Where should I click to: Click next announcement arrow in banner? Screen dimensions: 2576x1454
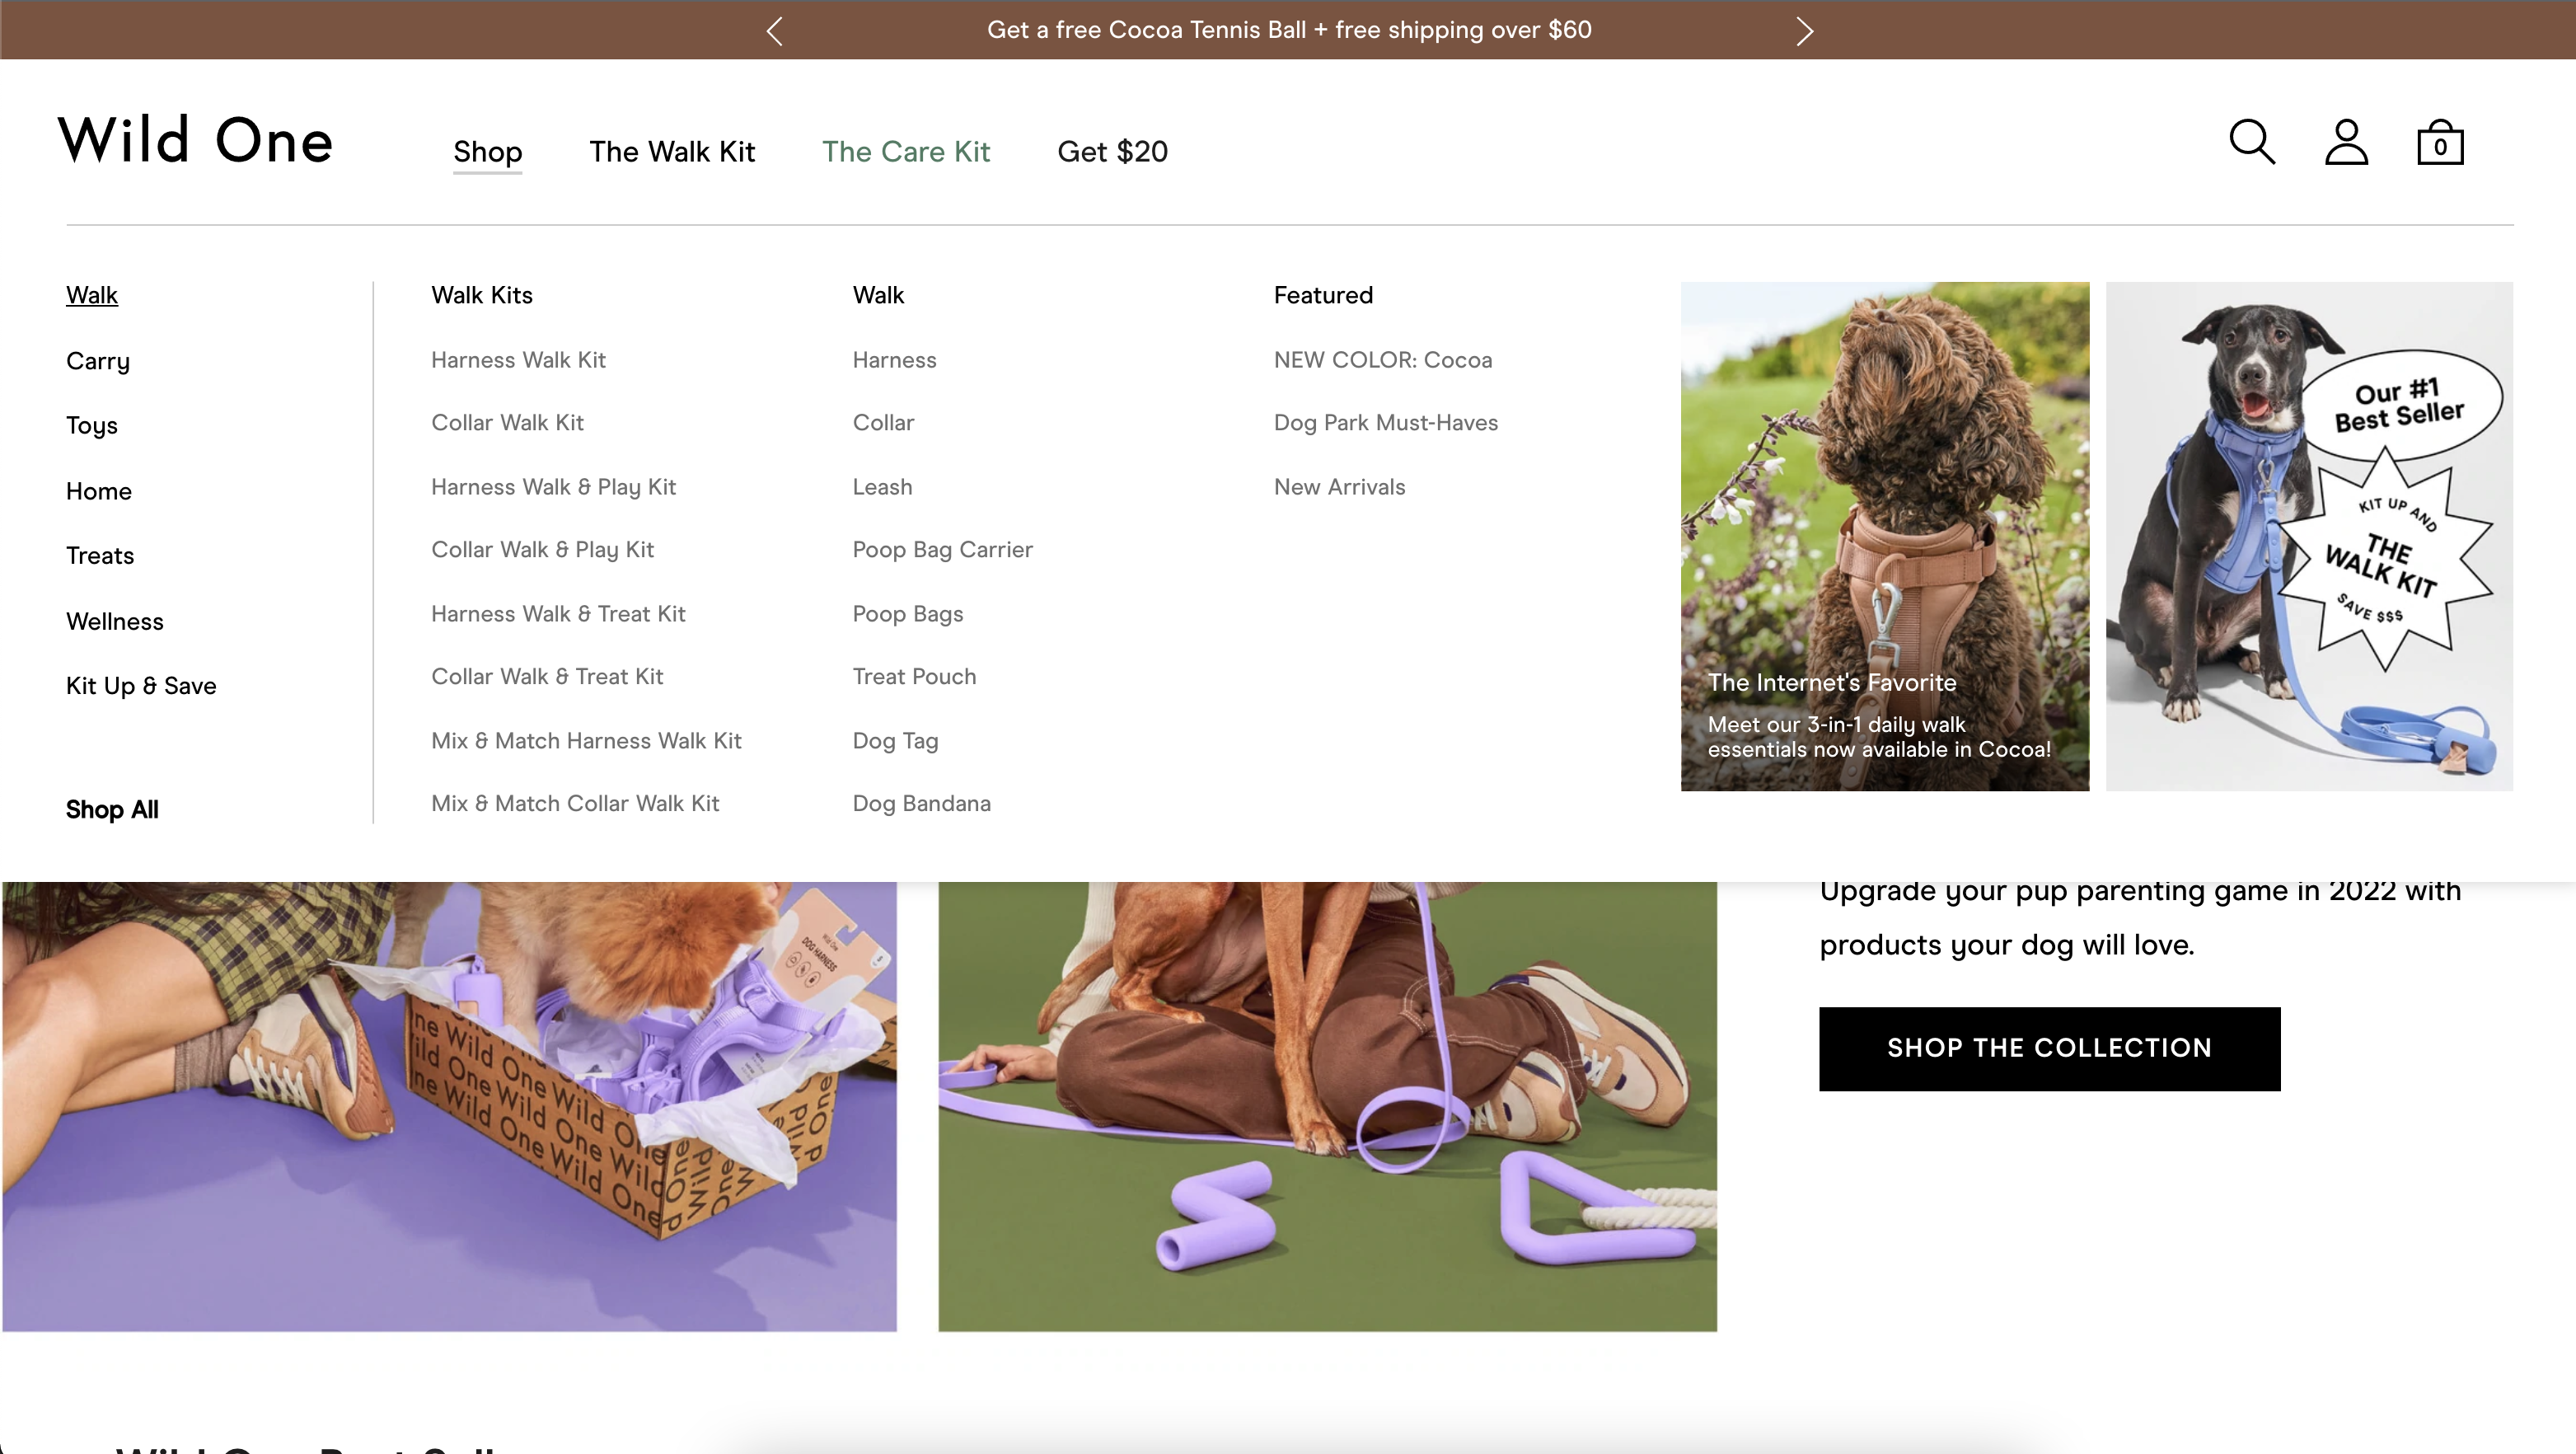[1804, 31]
